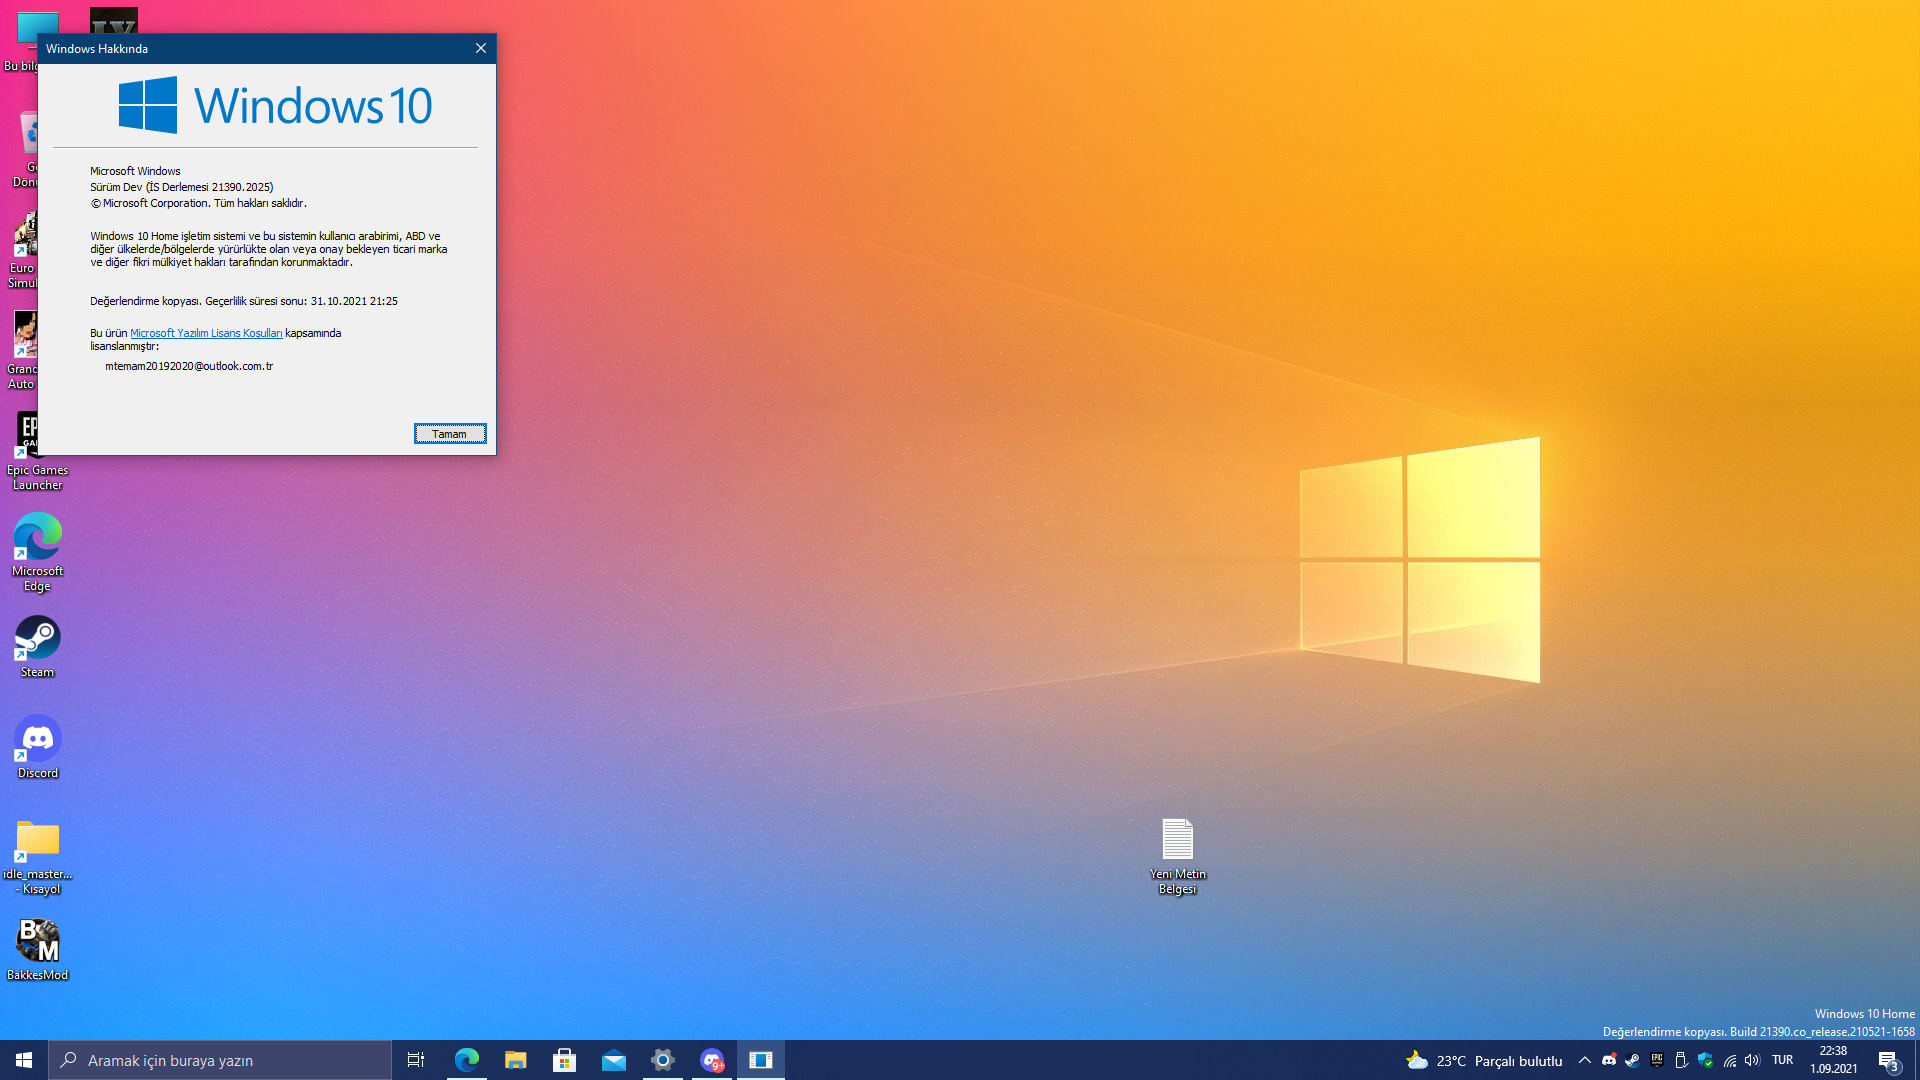Expand the hidden system tray icons chevron
This screenshot has width=1920, height=1080.
pos(1584,1060)
